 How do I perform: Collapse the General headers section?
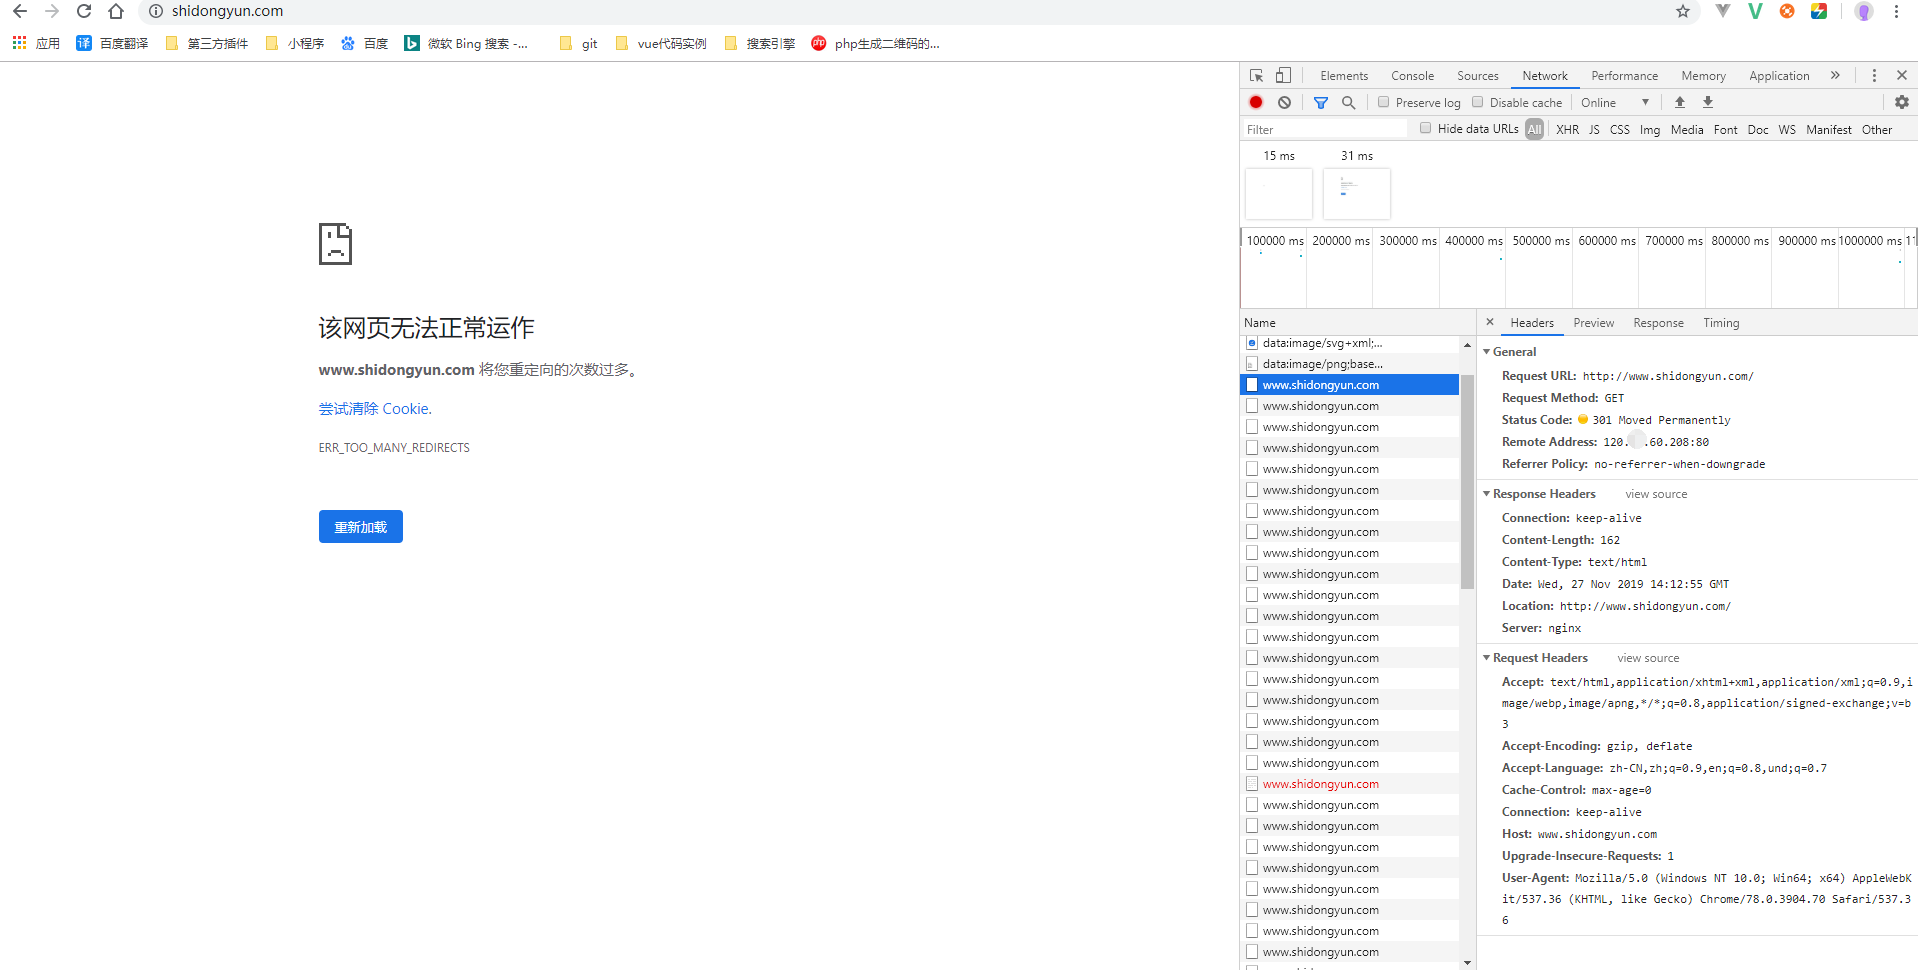[1486, 351]
